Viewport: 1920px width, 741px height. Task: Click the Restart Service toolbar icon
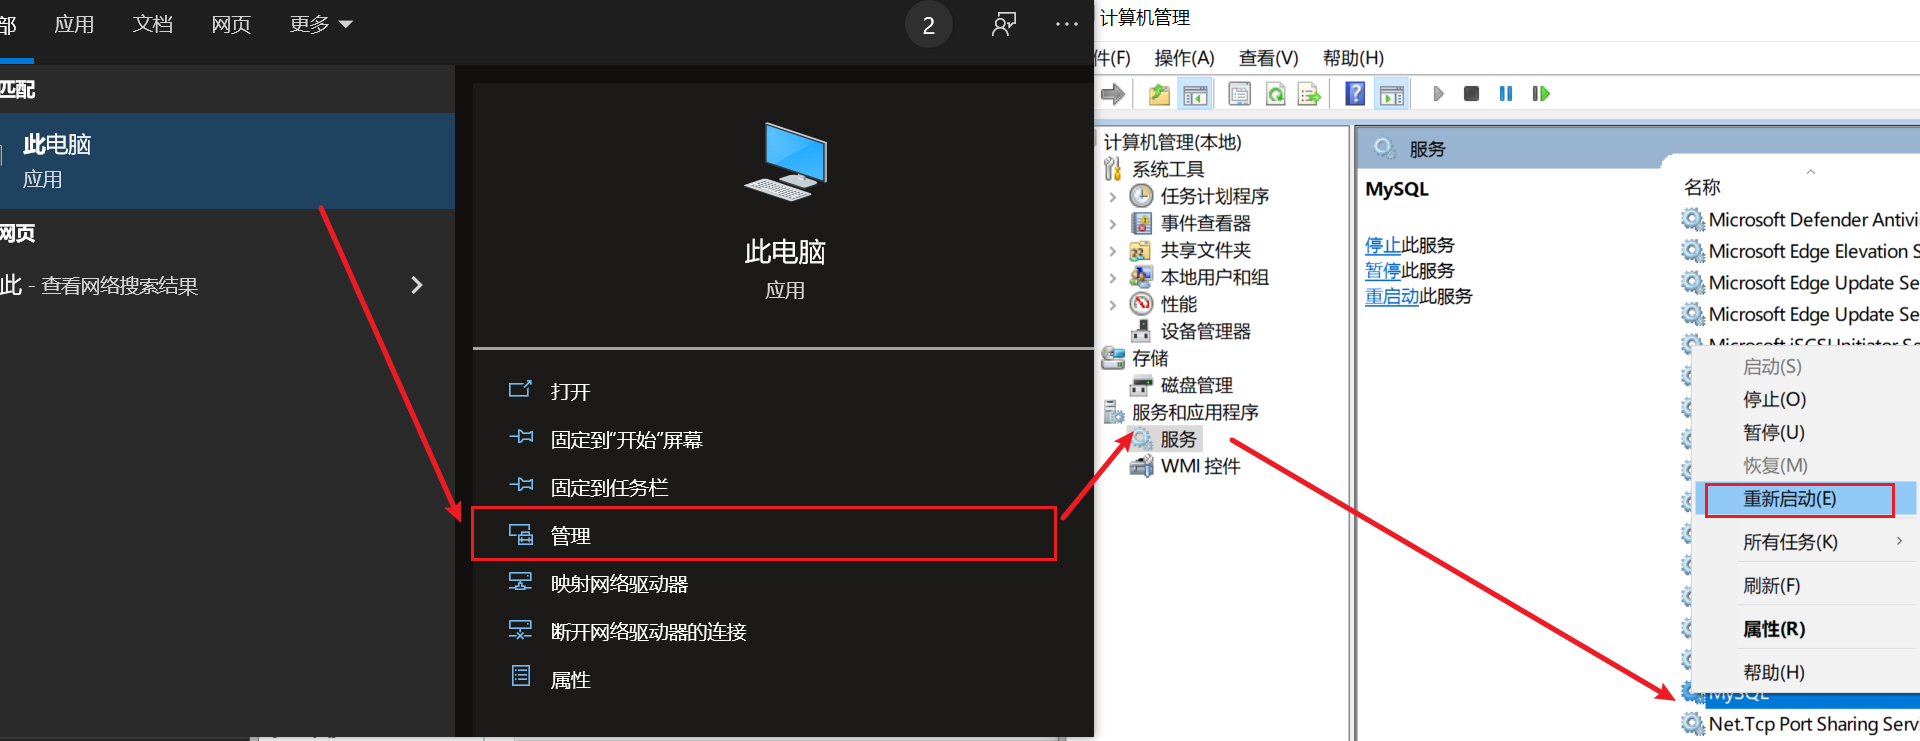1541,94
